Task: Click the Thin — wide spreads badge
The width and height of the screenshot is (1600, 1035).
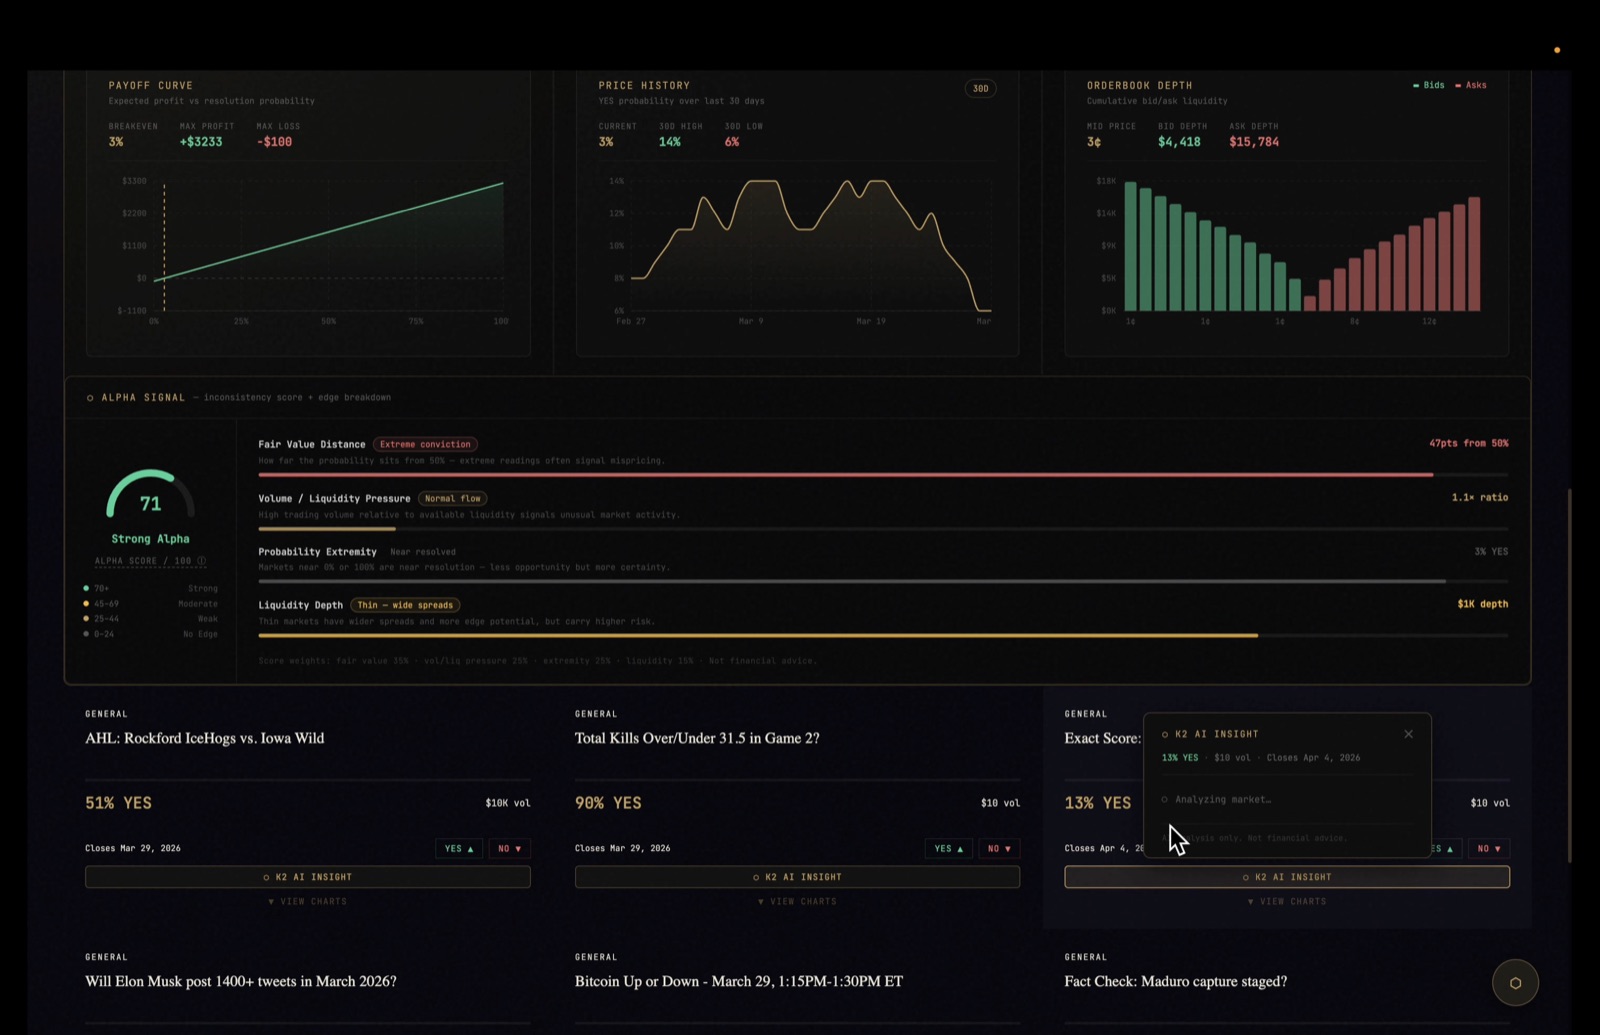Action: (x=405, y=605)
